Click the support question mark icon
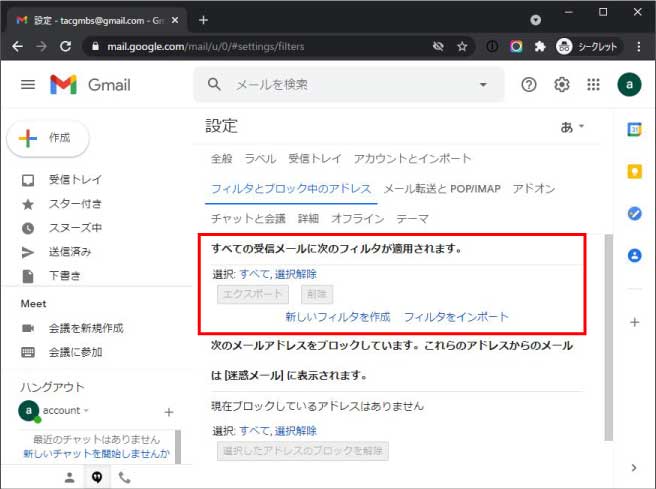 tap(529, 85)
